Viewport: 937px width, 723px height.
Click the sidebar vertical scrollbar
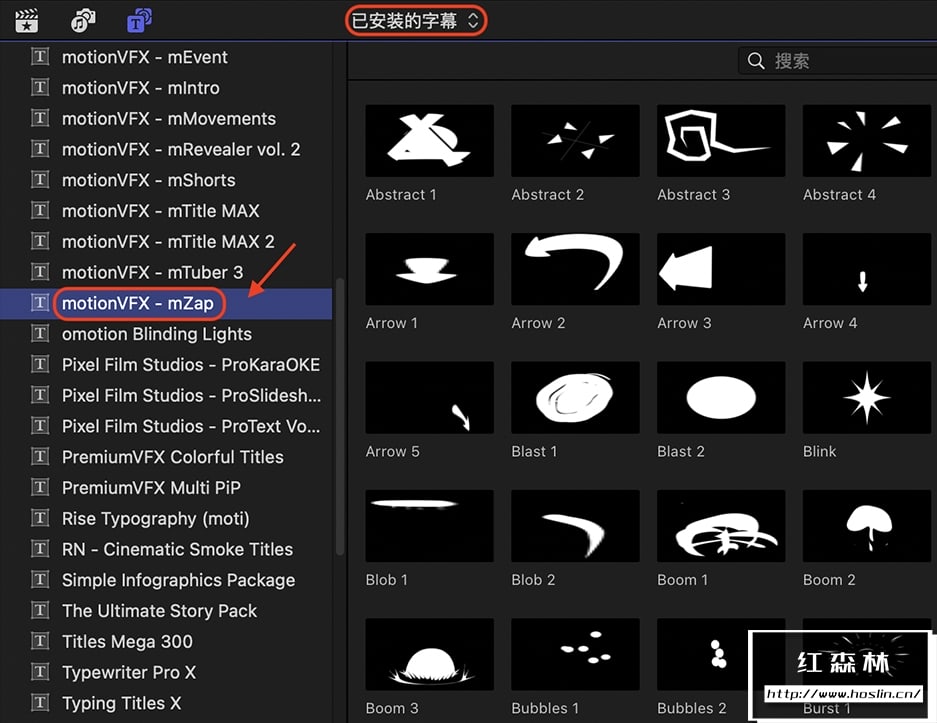click(x=340, y=416)
